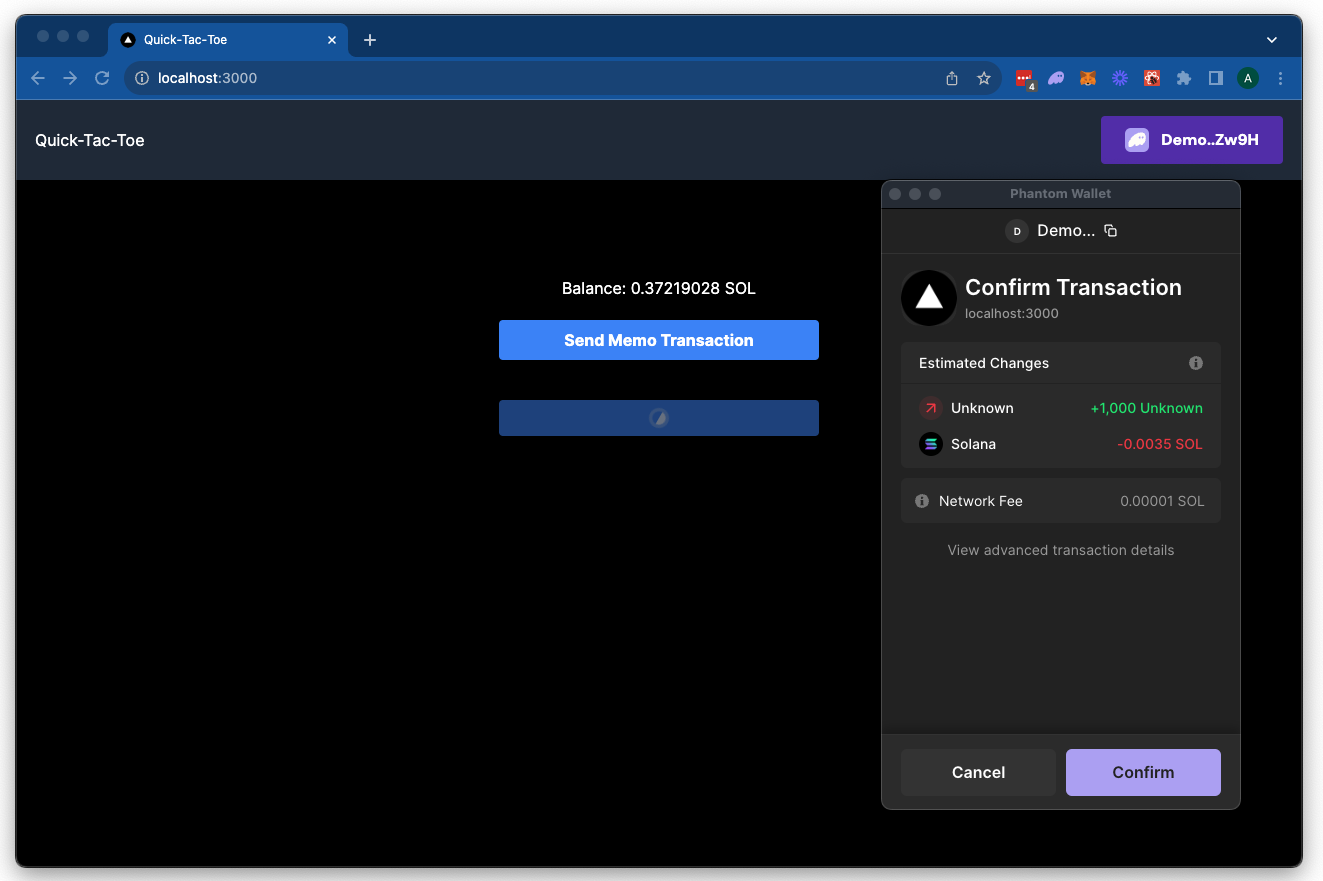
Task: Click the loading spinner button
Action: pos(659,418)
